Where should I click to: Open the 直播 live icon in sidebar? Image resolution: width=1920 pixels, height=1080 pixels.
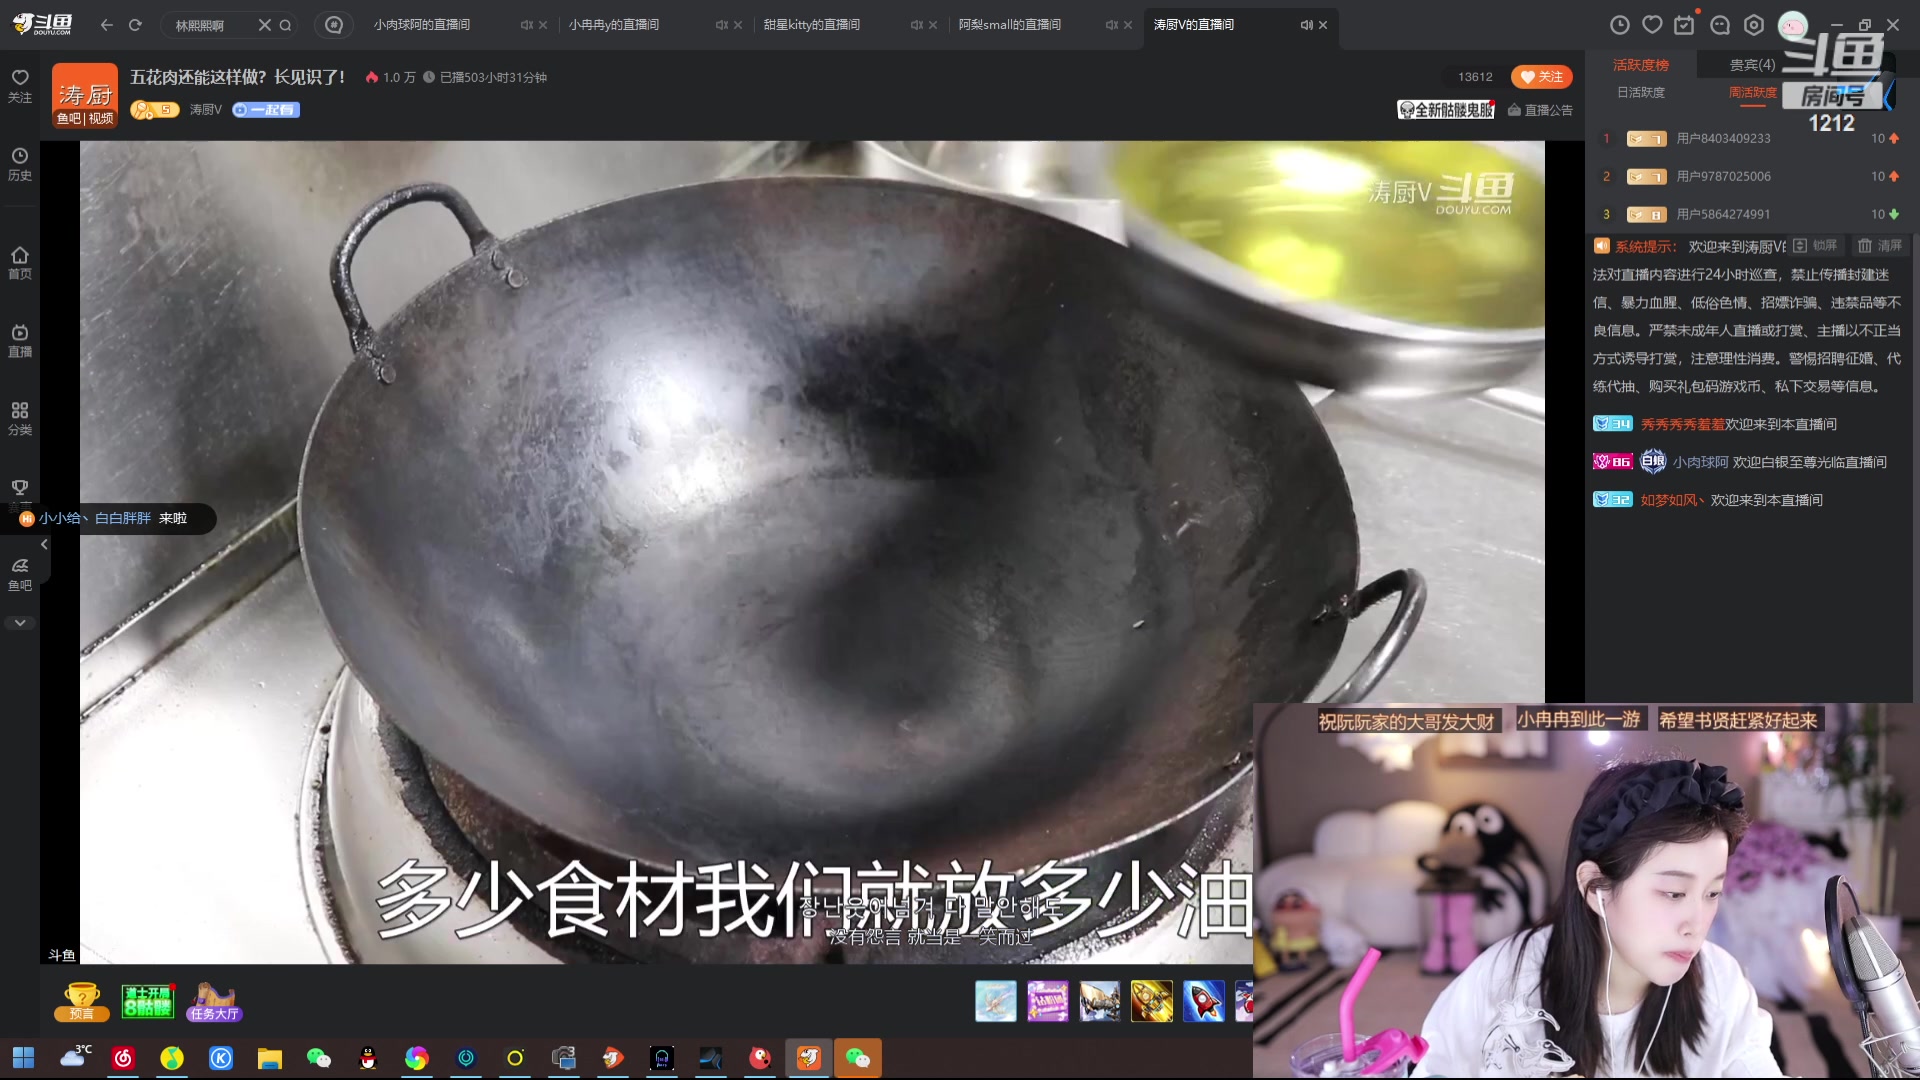coord(19,340)
